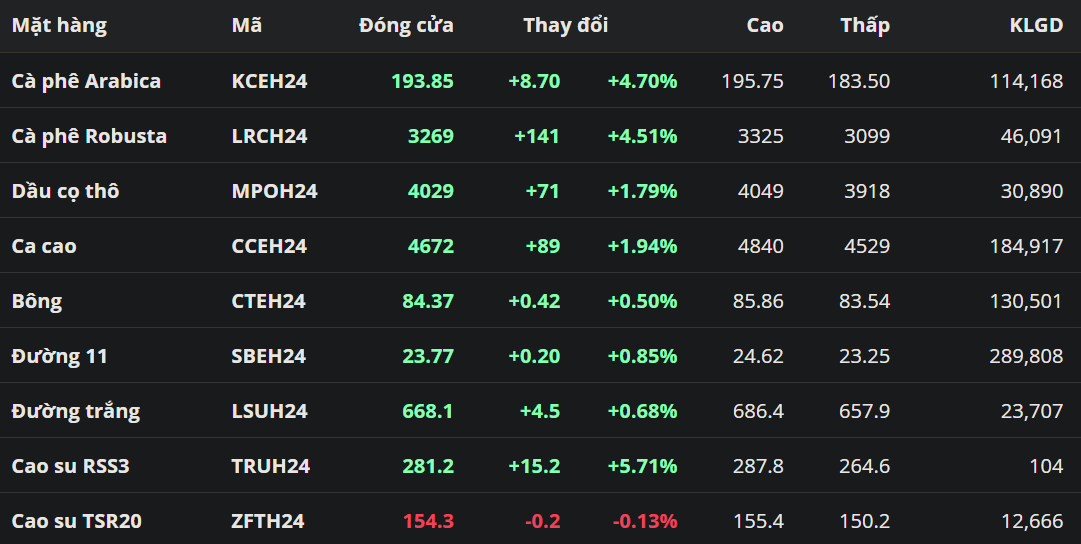Click the Thay đổi column header
Screen dimensions: 1081x544
(565, 26)
